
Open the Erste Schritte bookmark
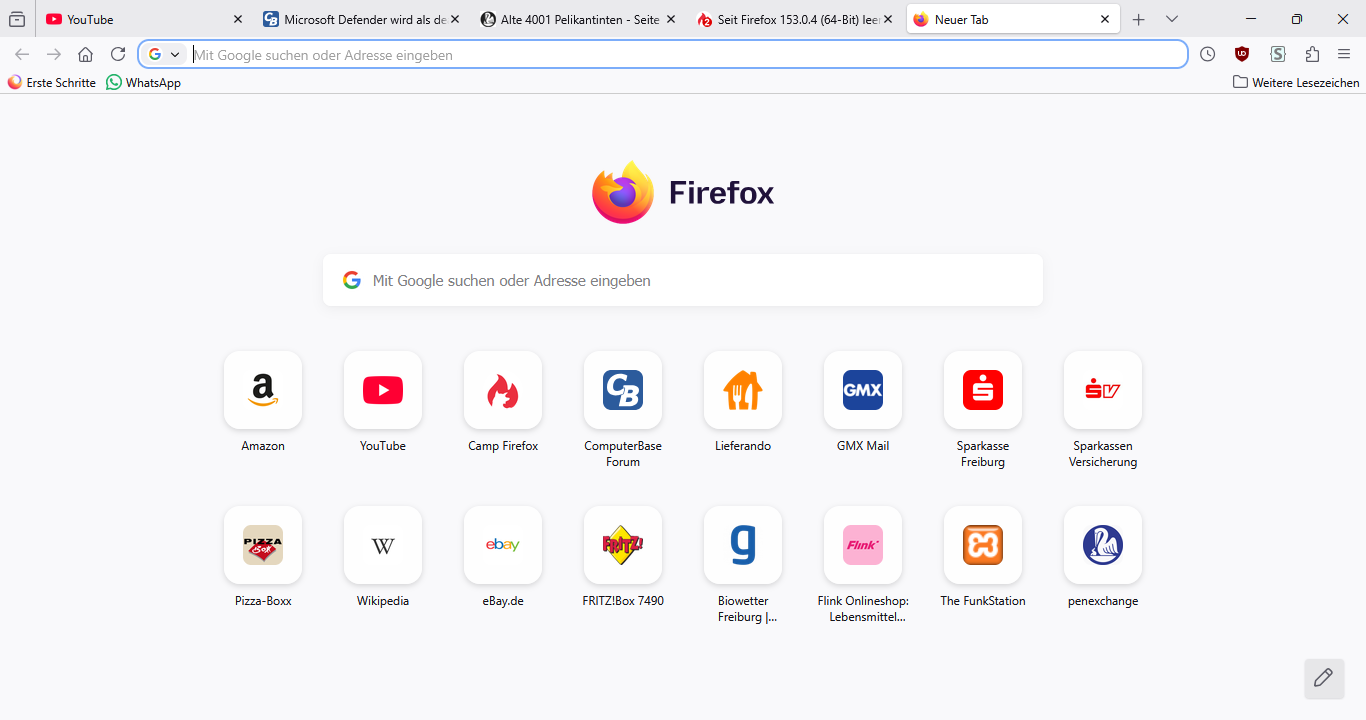pos(52,83)
